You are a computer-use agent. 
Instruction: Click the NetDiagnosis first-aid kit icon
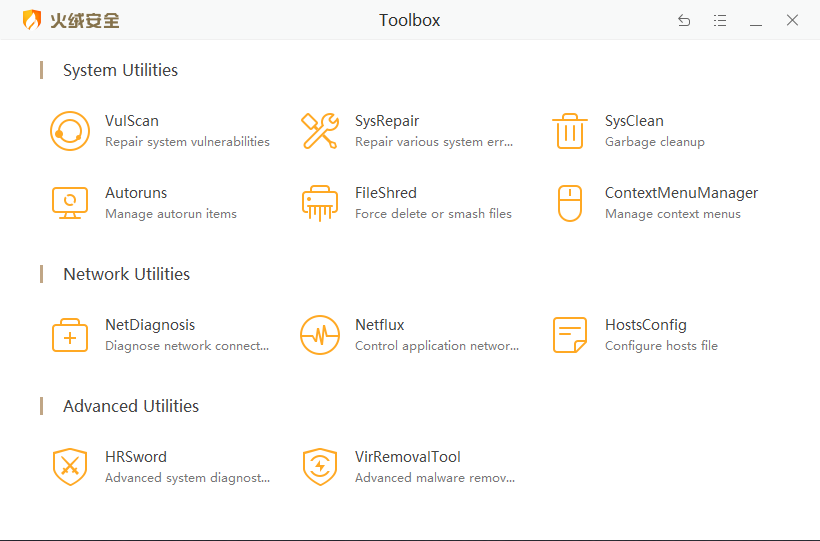tap(70, 335)
